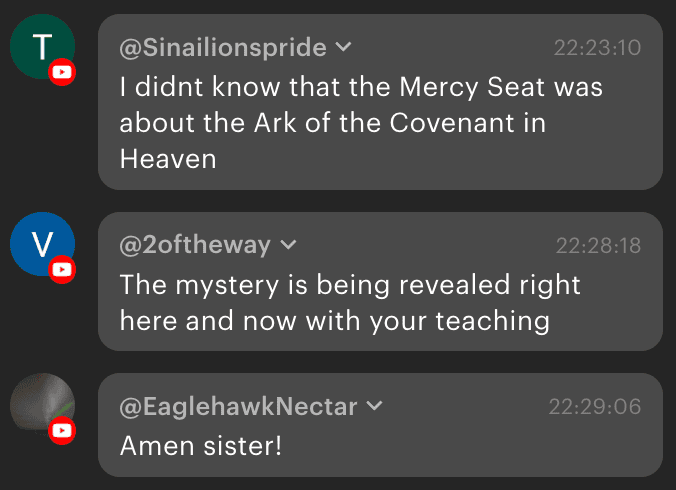Click EaglehawkNectar's gray profile picture

pos(40,405)
